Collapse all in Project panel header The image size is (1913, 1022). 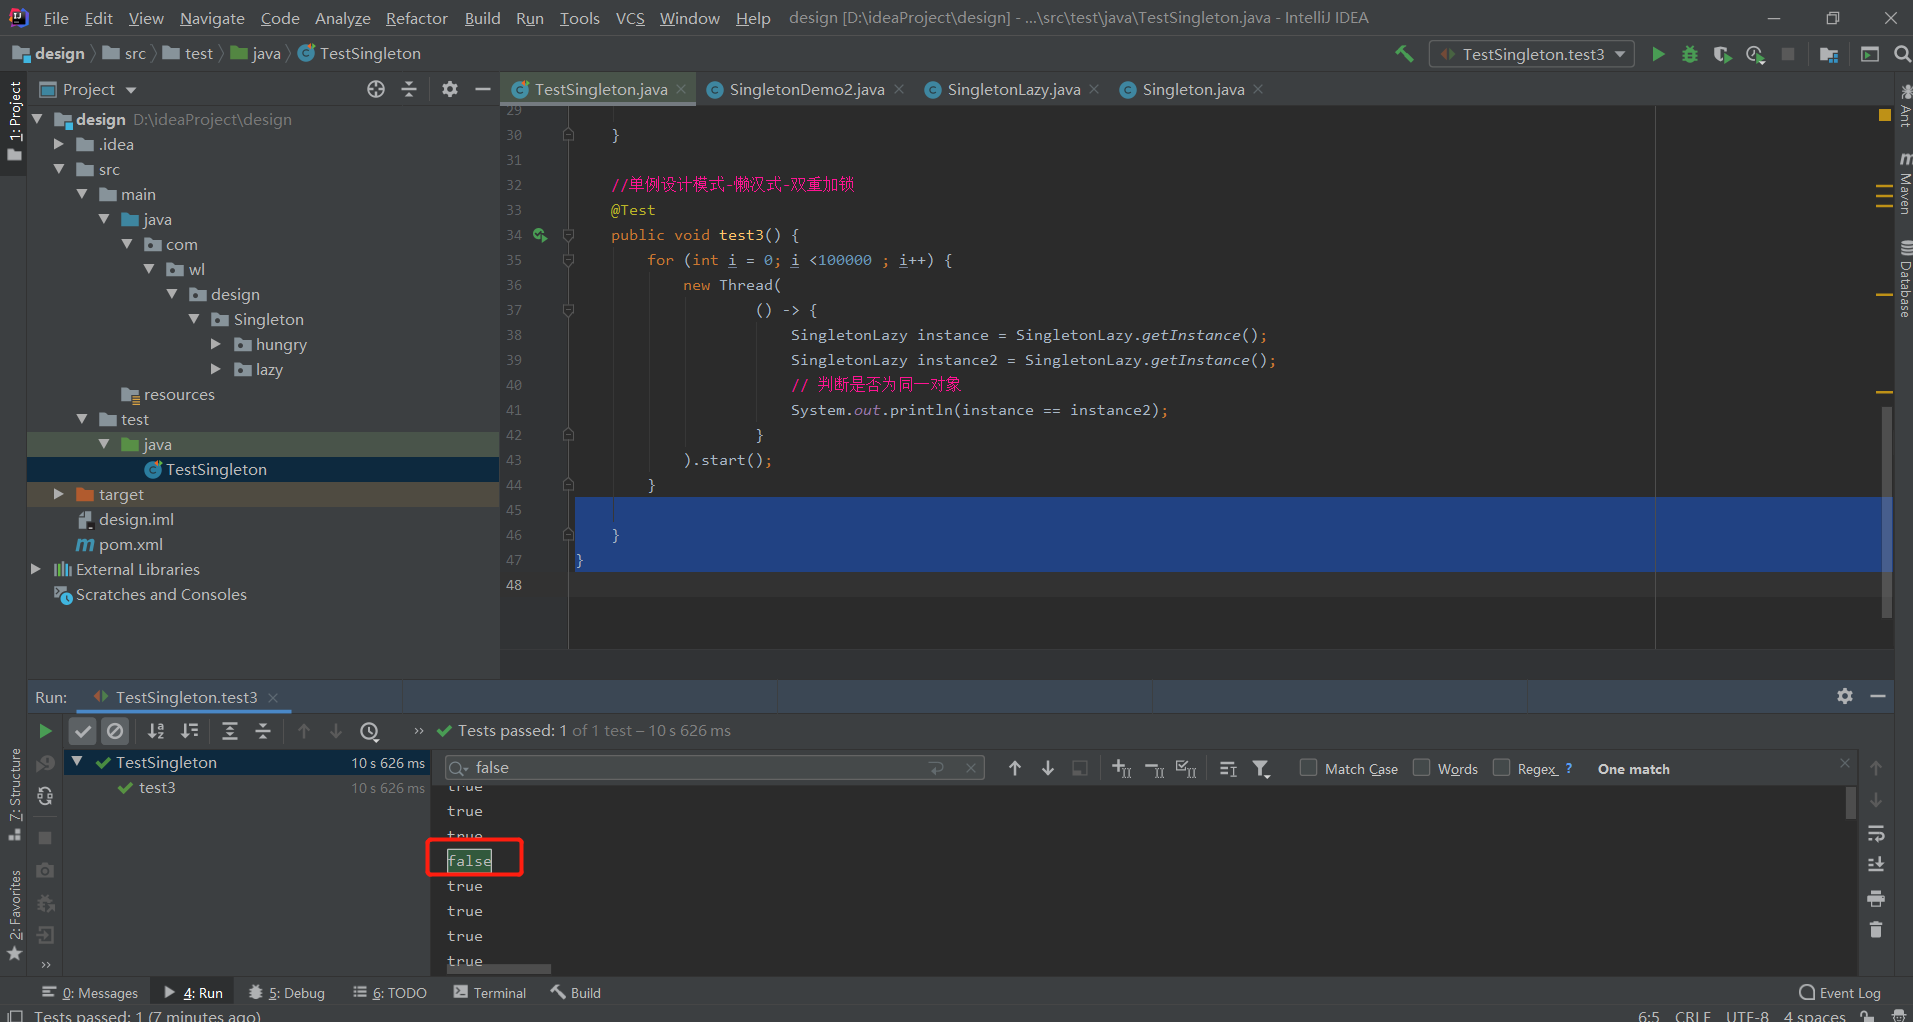pos(409,89)
